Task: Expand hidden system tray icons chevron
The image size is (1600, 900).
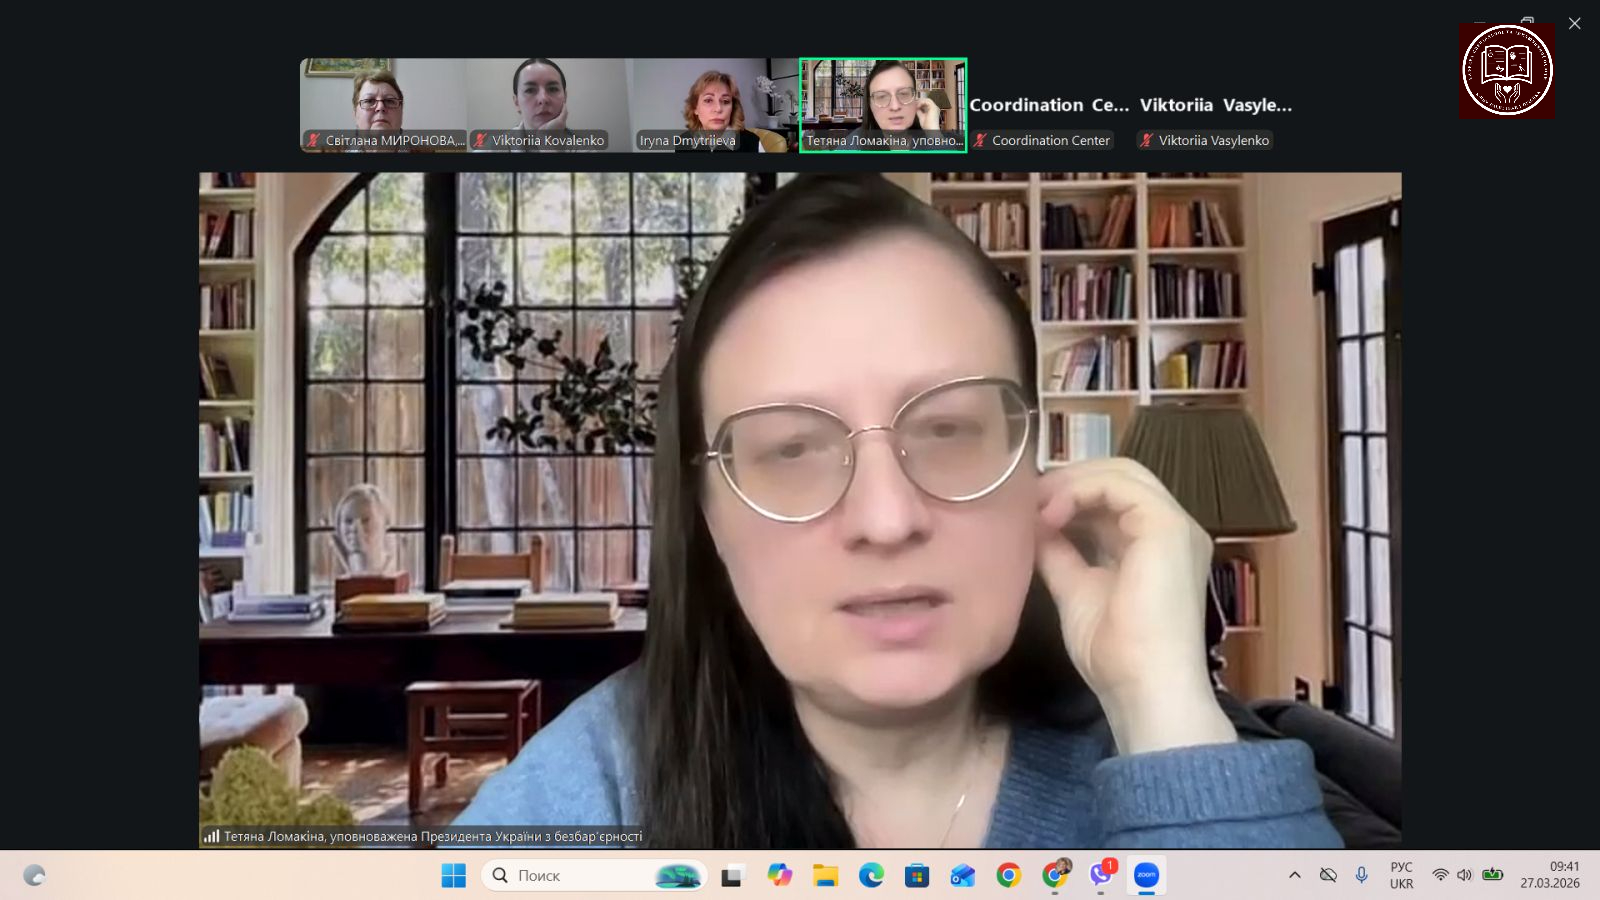Action: coord(1294,875)
